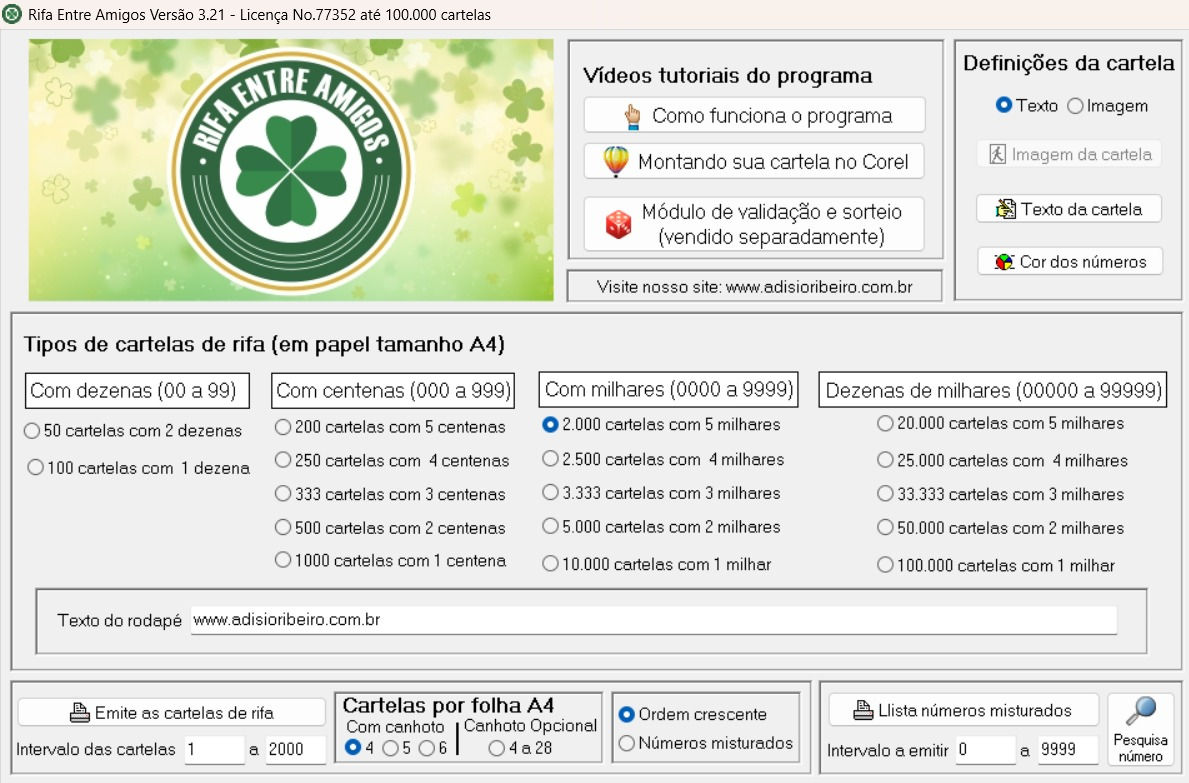
Task: Select 500 cartelas com 2 centenas
Action: (283, 527)
